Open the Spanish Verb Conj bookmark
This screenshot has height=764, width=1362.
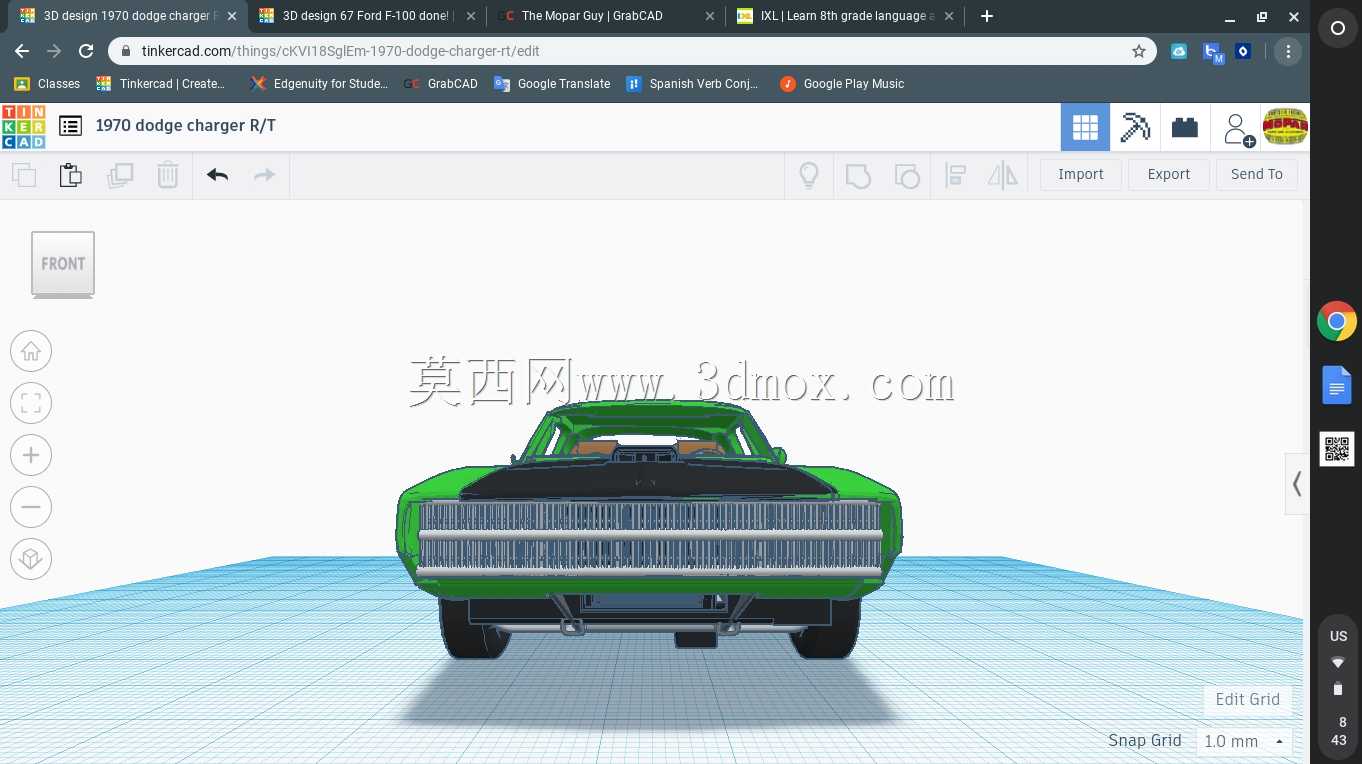click(x=692, y=84)
